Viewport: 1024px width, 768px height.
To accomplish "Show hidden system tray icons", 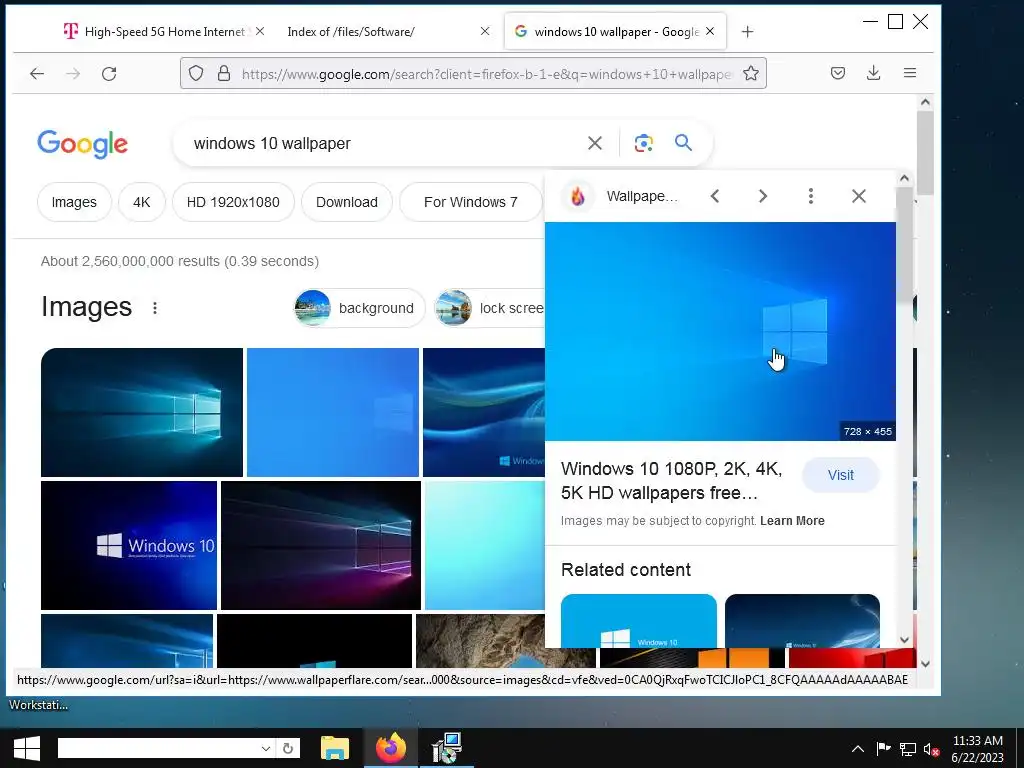I will (857, 749).
